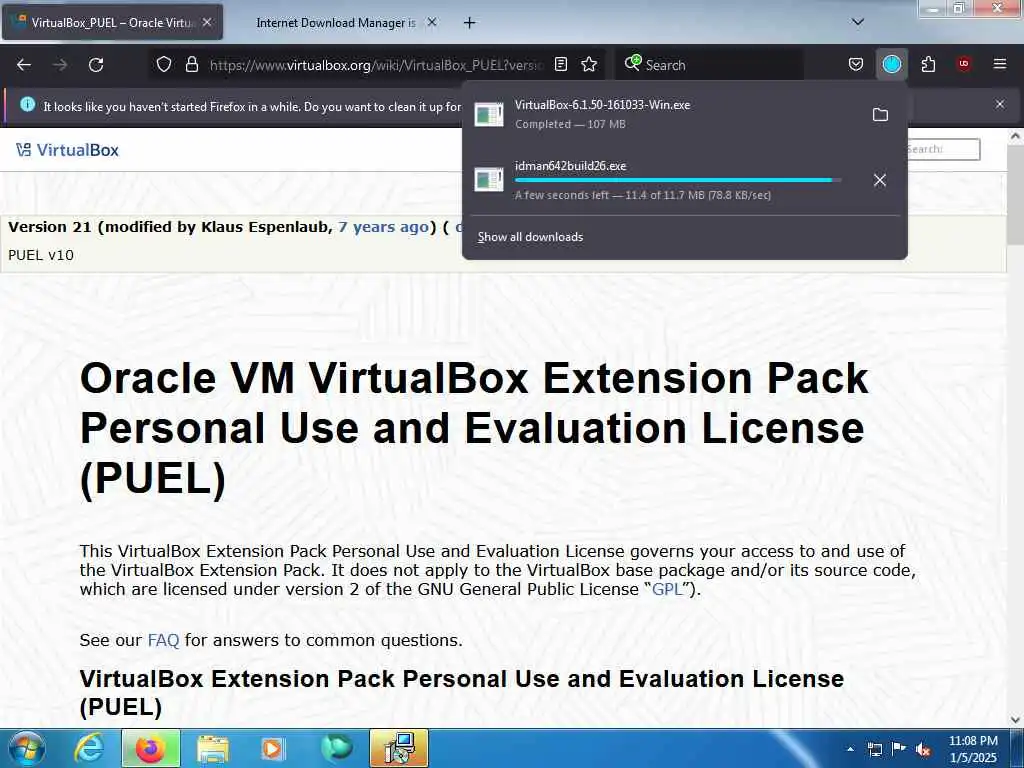Open the GPL license link
Screen dimensions: 1024x768
[667, 589]
